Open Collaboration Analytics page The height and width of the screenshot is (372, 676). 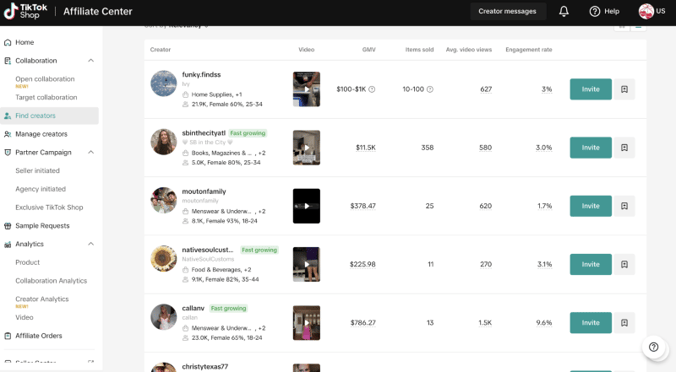click(51, 281)
